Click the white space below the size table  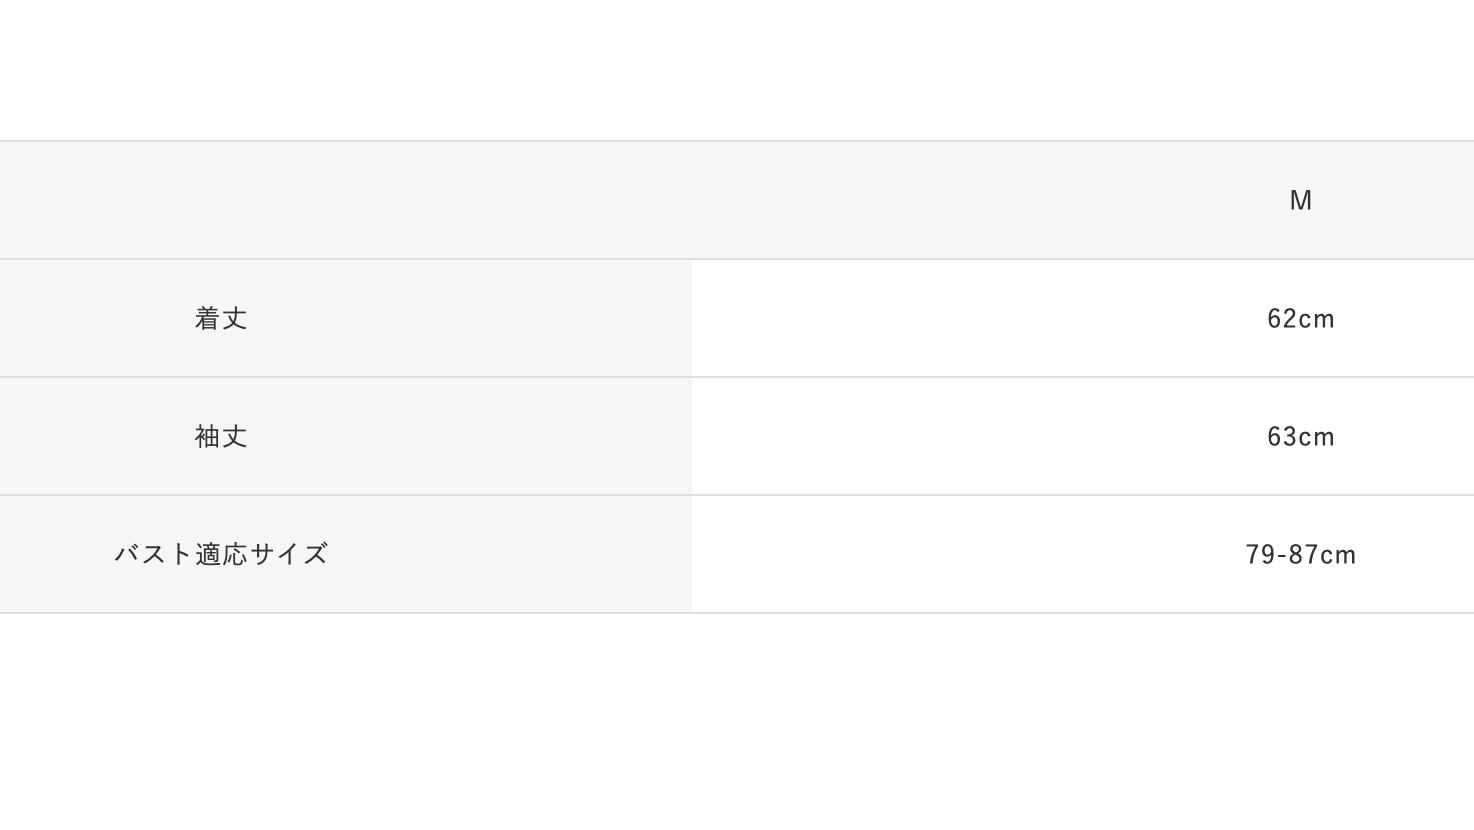point(737,720)
